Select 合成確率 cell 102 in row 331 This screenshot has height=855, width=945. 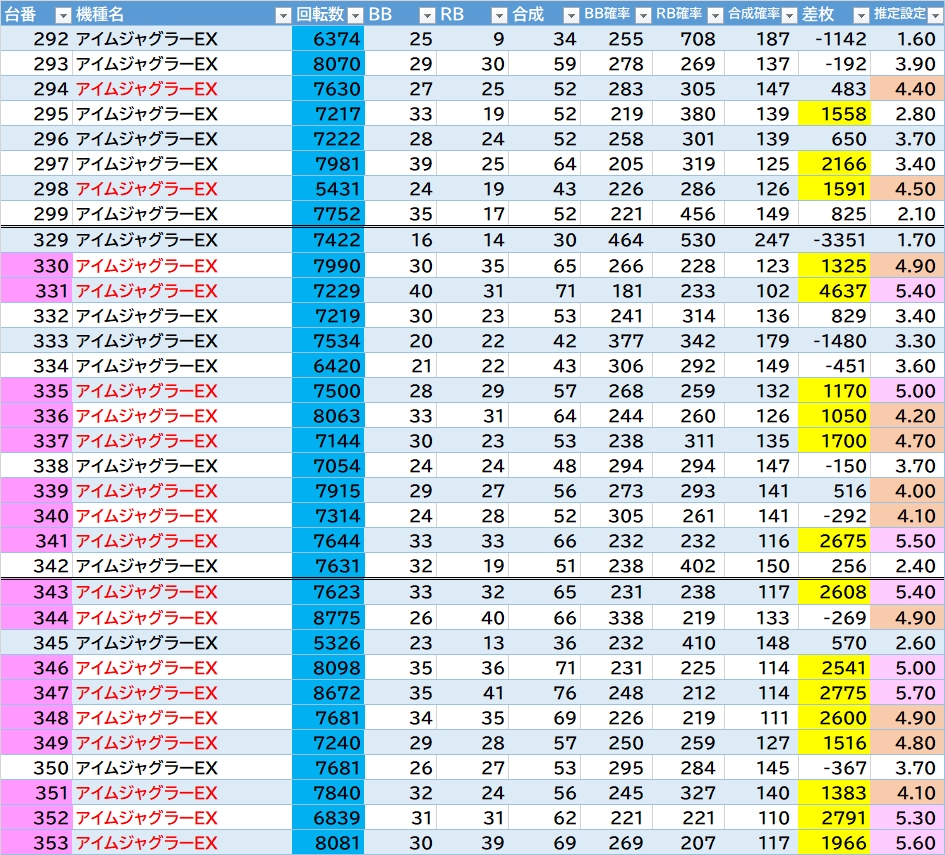pyautogui.click(x=762, y=291)
